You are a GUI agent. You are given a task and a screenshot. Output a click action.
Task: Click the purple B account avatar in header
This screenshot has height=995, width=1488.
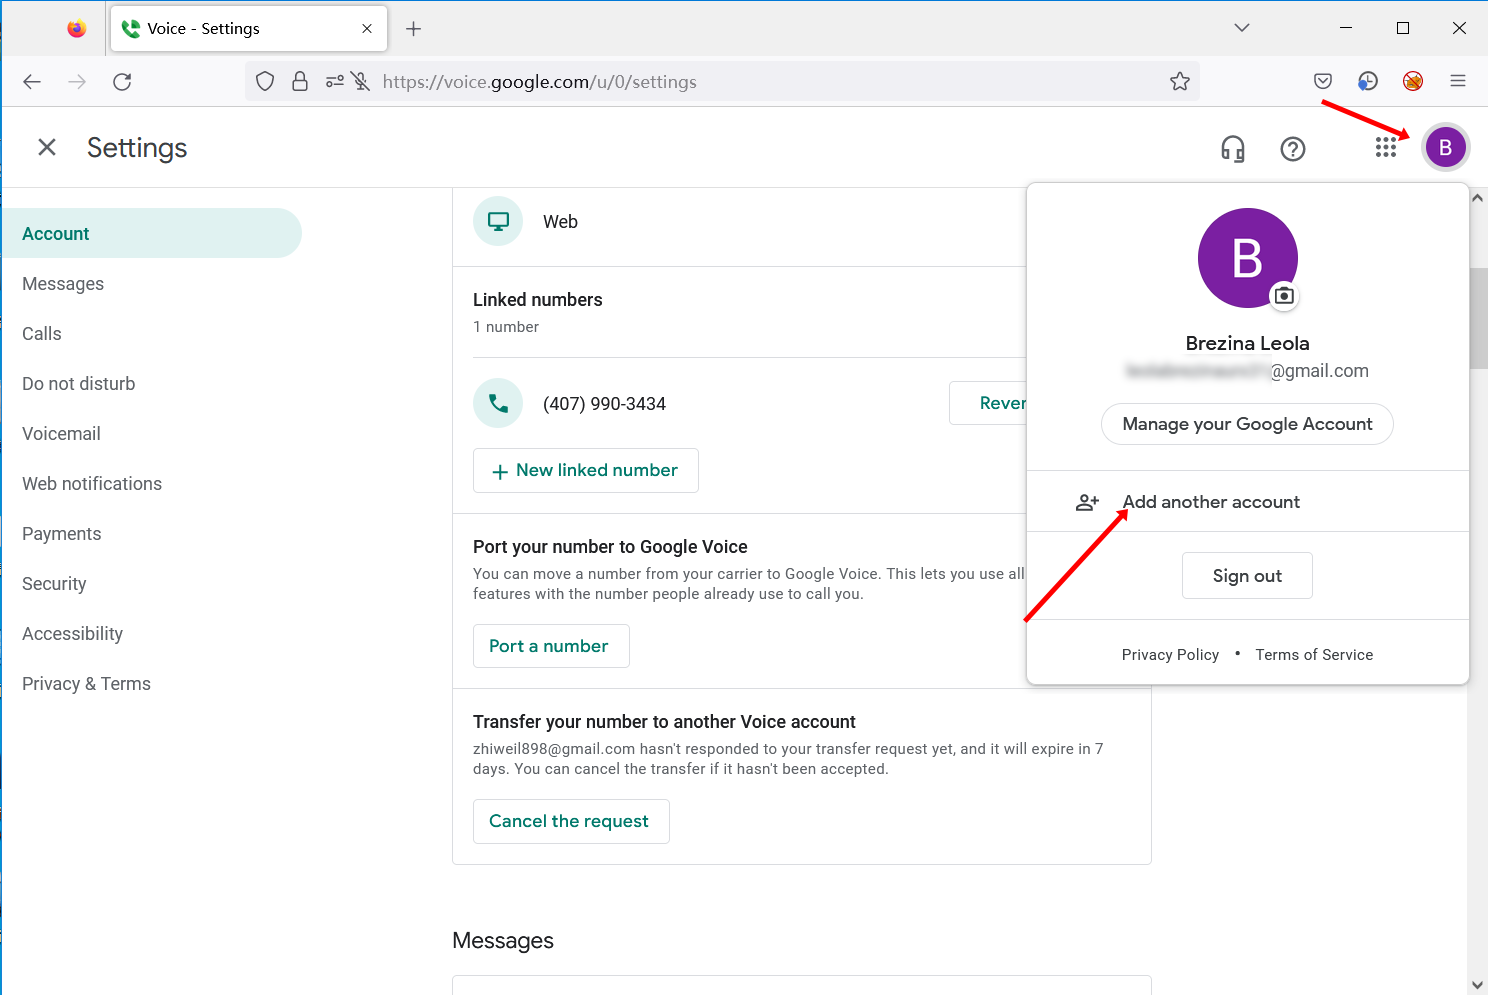click(1445, 148)
